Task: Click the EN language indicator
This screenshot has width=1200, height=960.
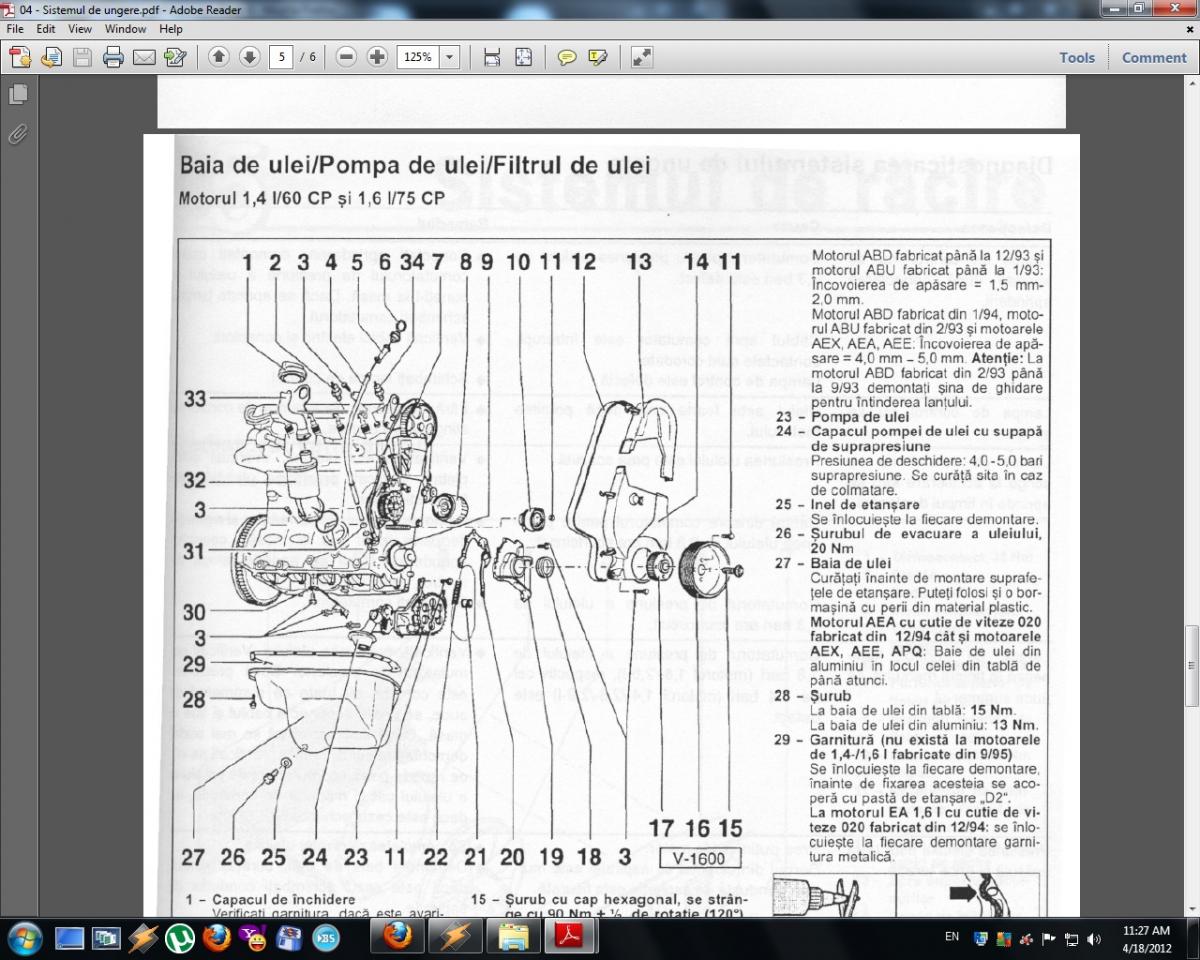Action: tap(951, 938)
